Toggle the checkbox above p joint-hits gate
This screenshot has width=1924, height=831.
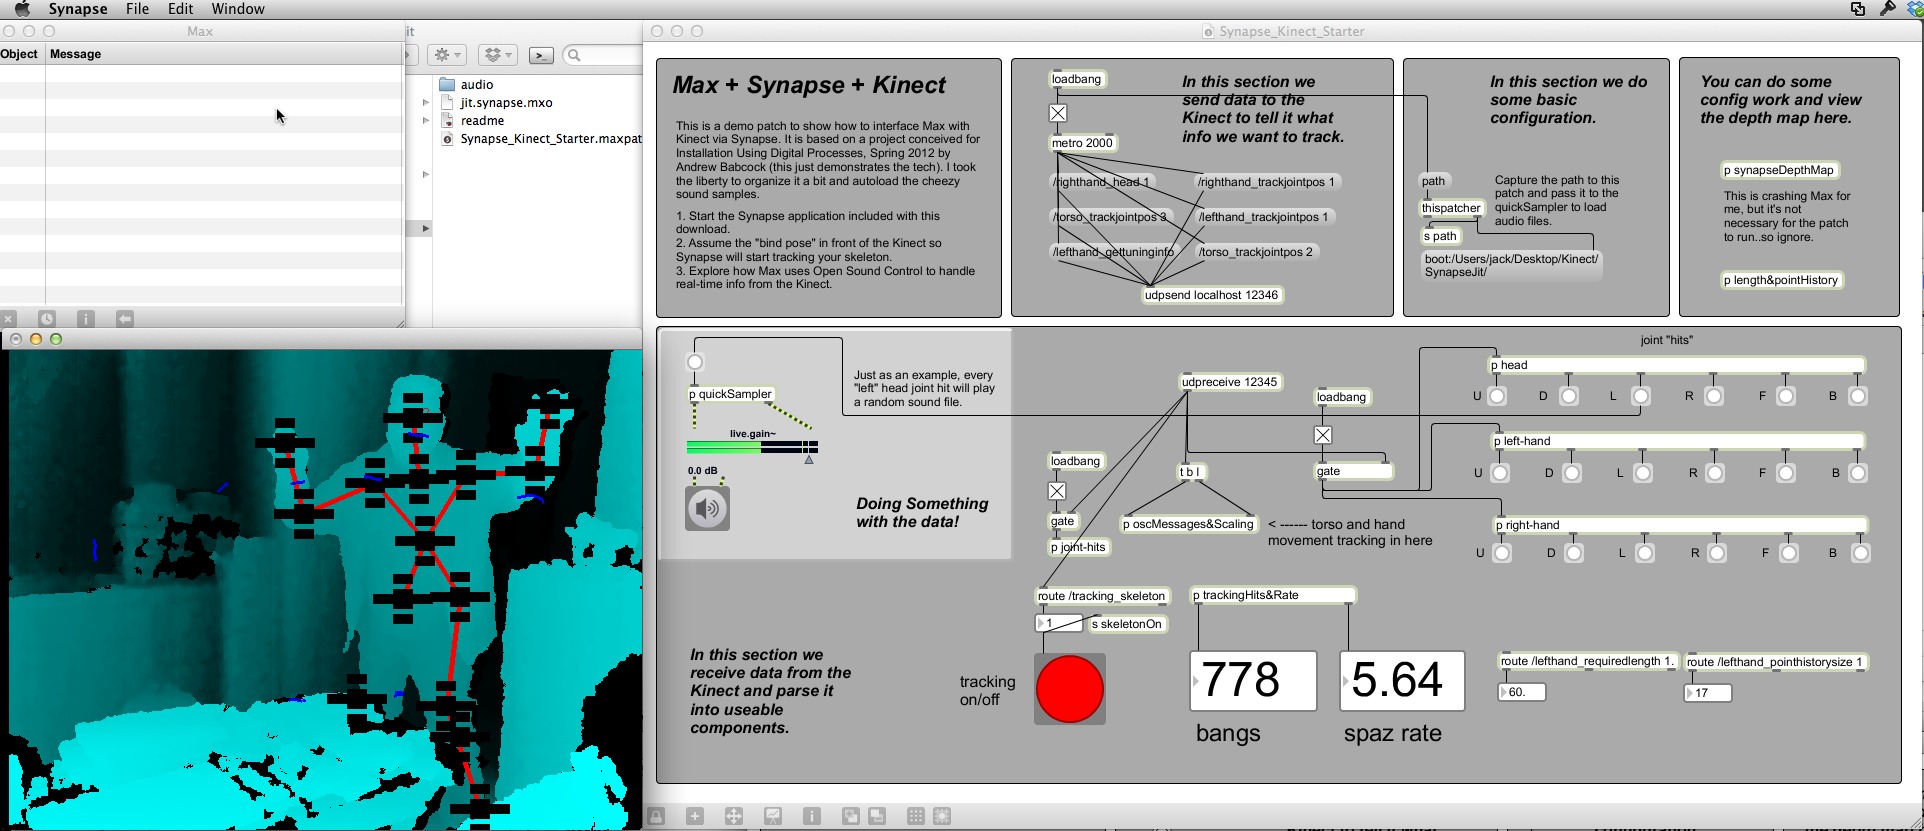[x=1057, y=491]
